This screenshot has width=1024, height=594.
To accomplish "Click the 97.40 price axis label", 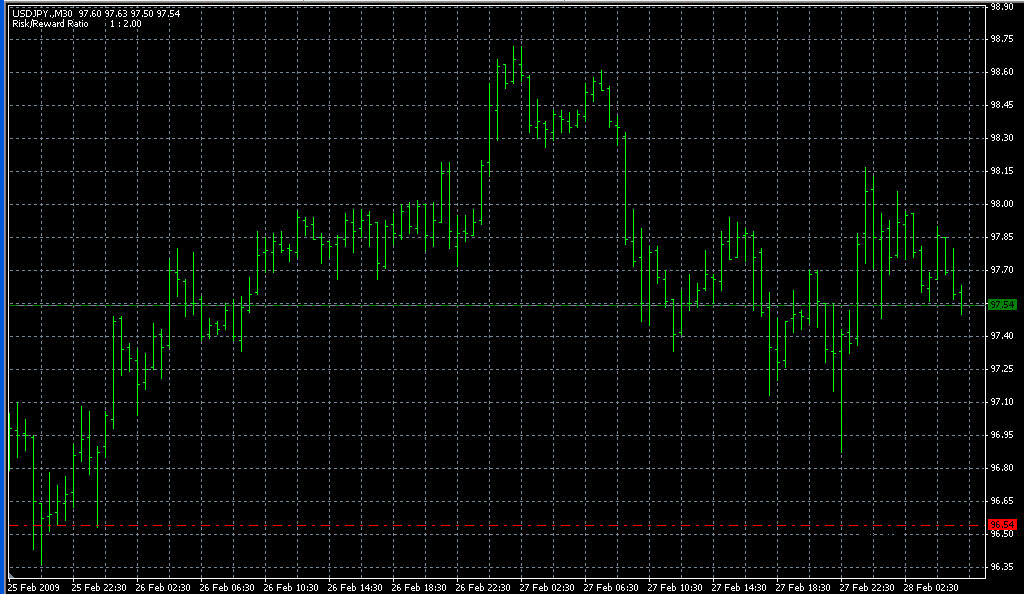I will (1002, 336).
